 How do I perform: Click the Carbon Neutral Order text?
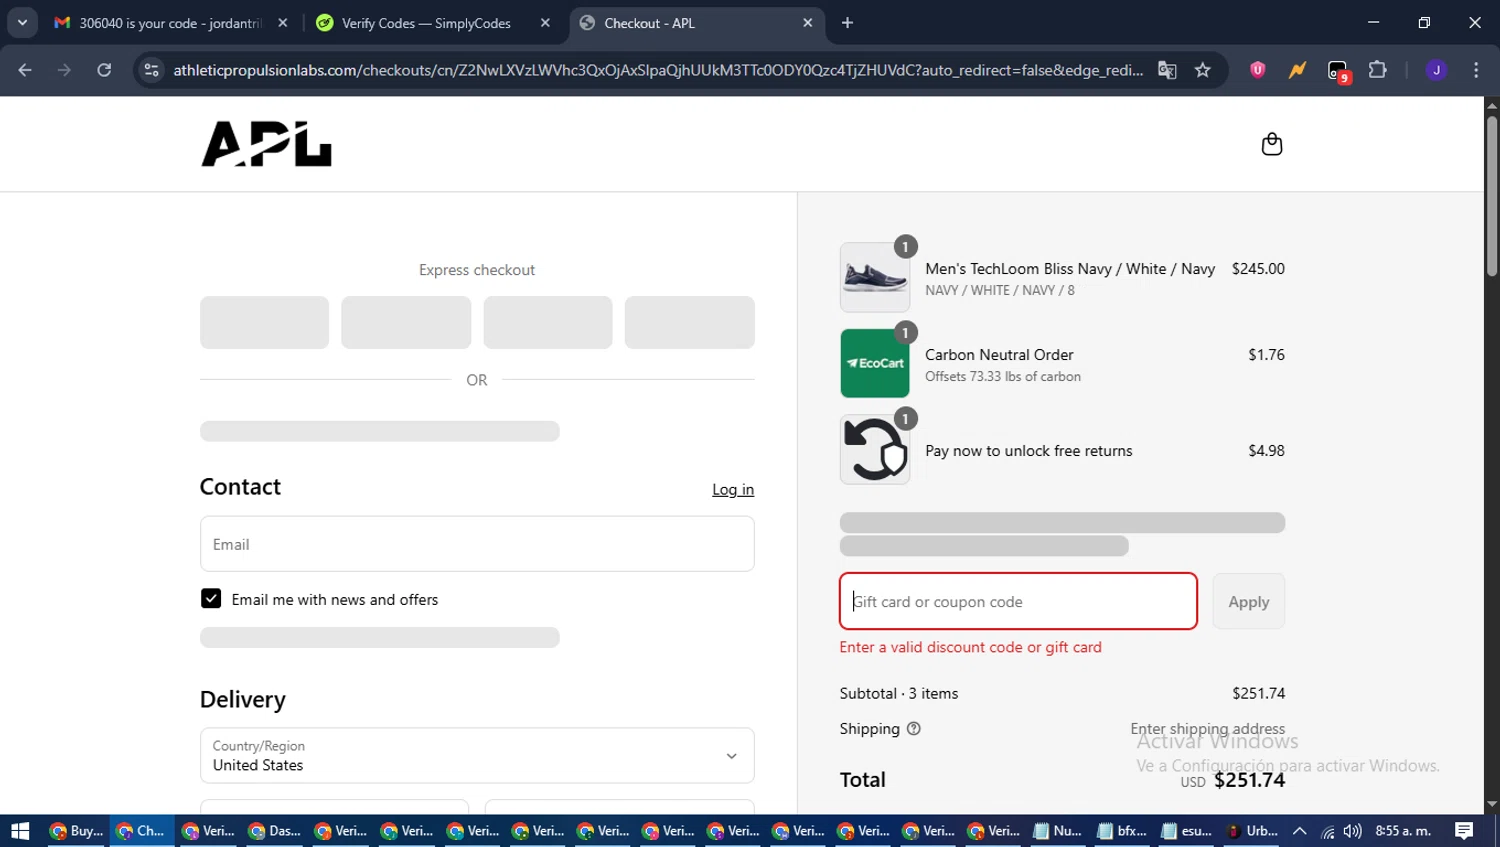(x=999, y=355)
